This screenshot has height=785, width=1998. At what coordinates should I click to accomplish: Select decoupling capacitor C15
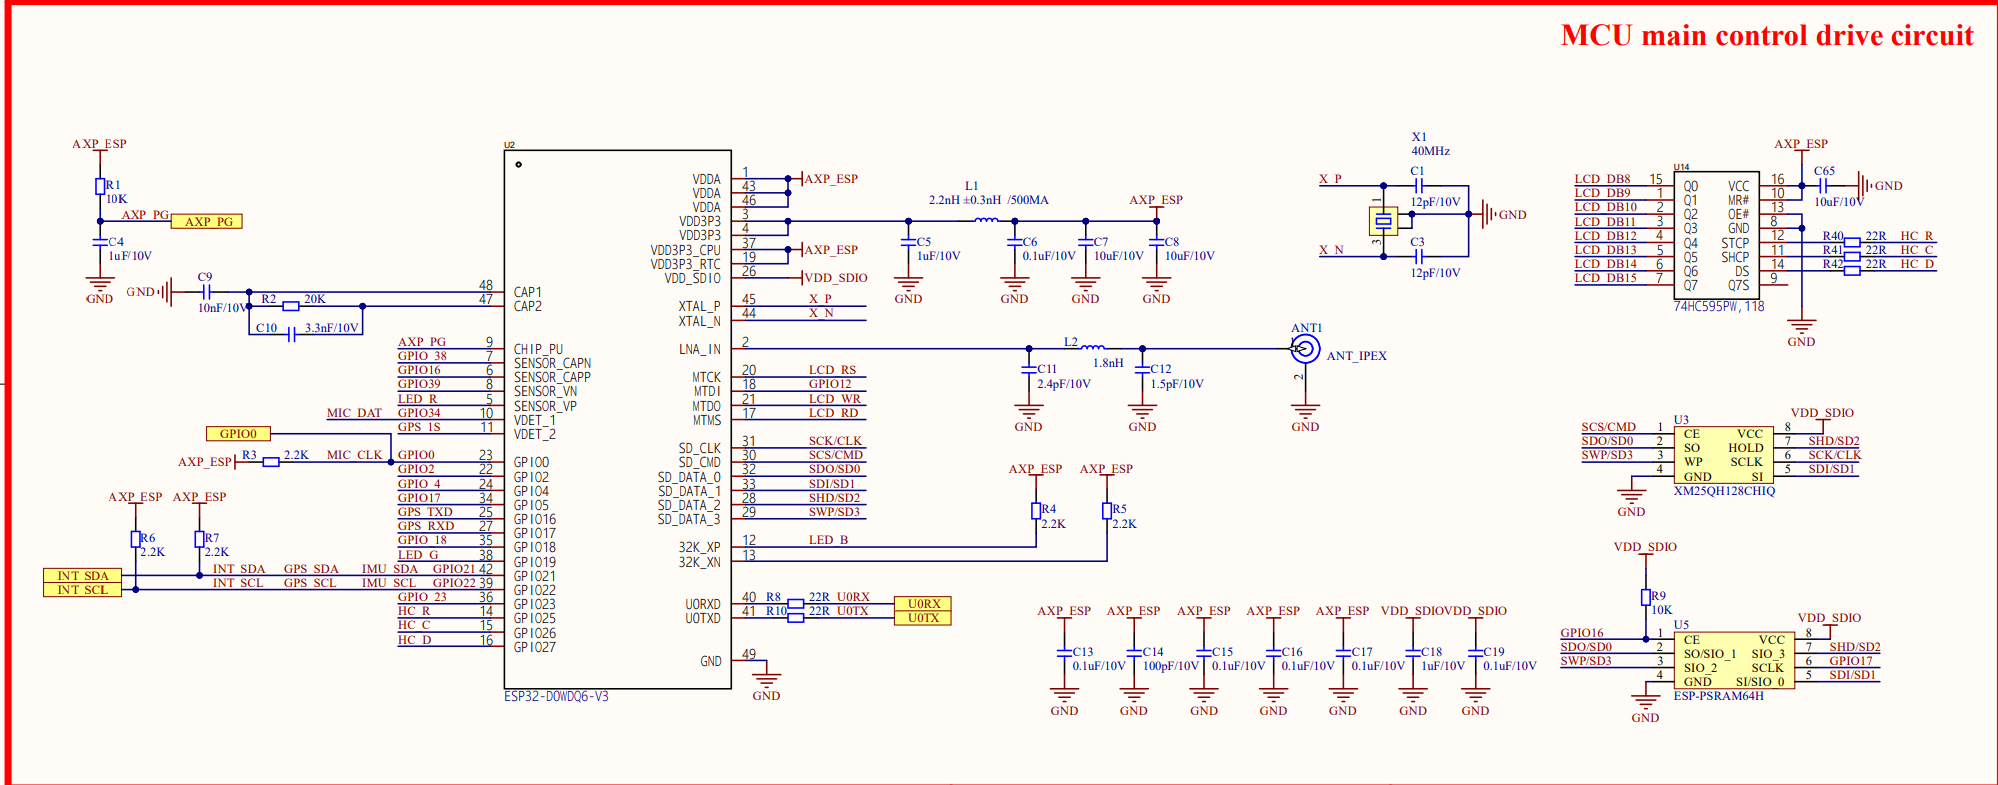1204,653
